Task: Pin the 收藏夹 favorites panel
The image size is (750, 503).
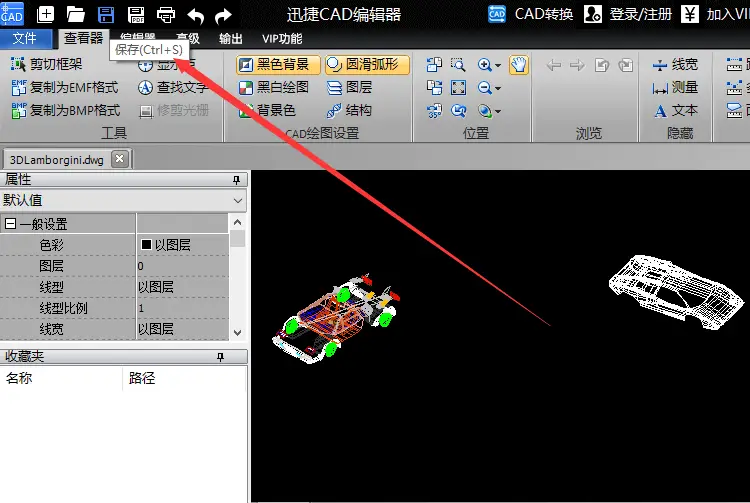Action: pos(221,357)
